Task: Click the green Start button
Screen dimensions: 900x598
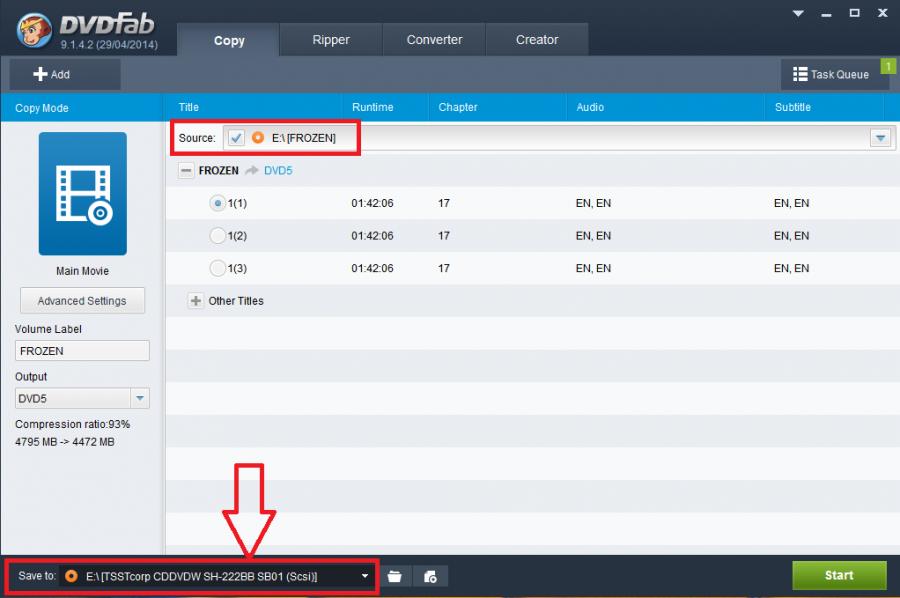Action: coord(839,575)
